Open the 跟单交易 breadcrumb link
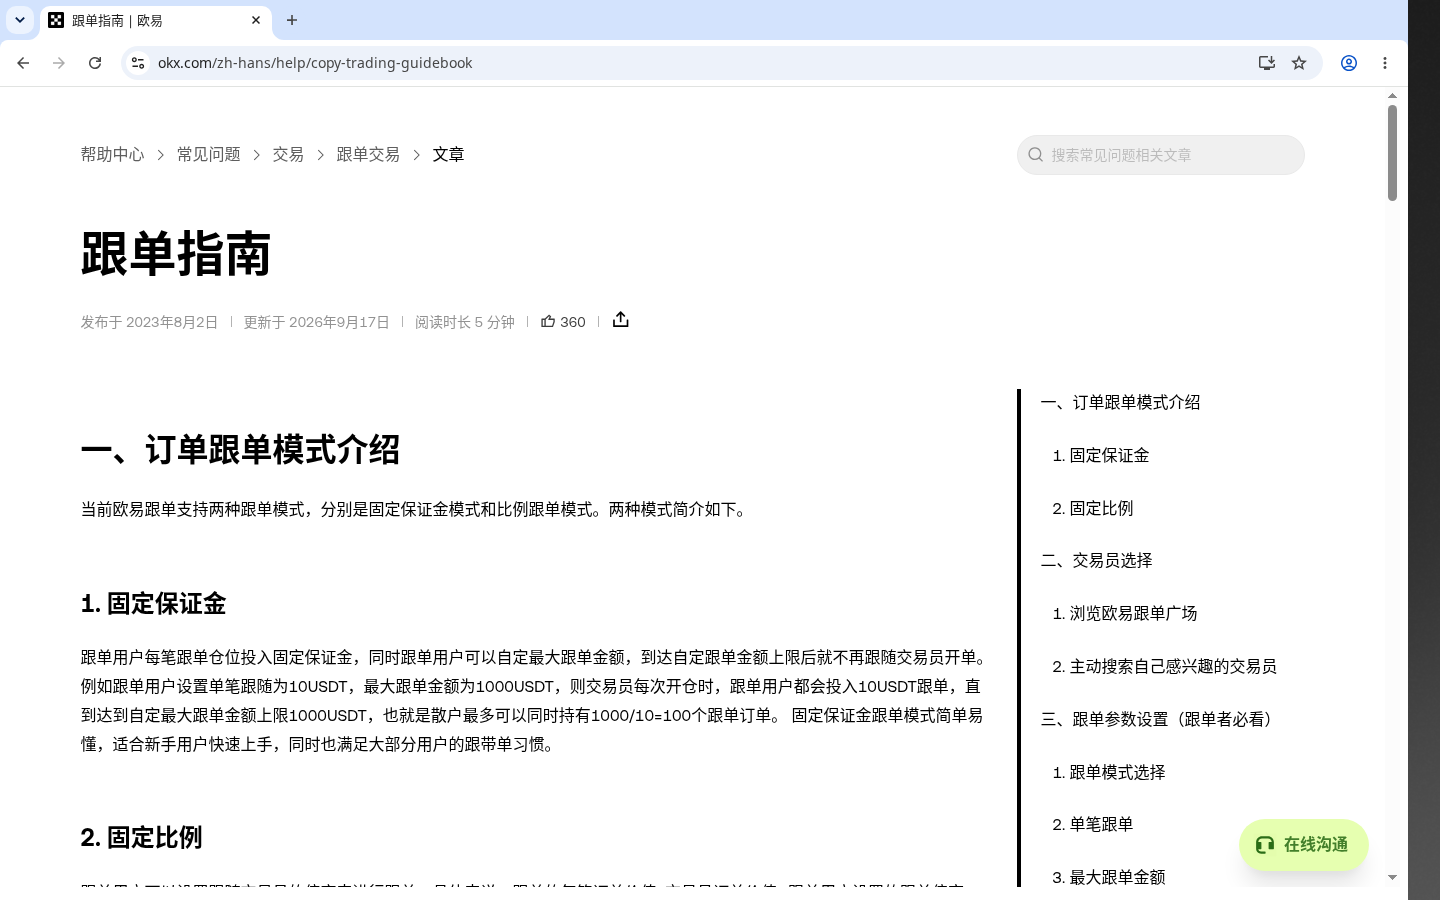1440x900 pixels. click(x=368, y=154)
